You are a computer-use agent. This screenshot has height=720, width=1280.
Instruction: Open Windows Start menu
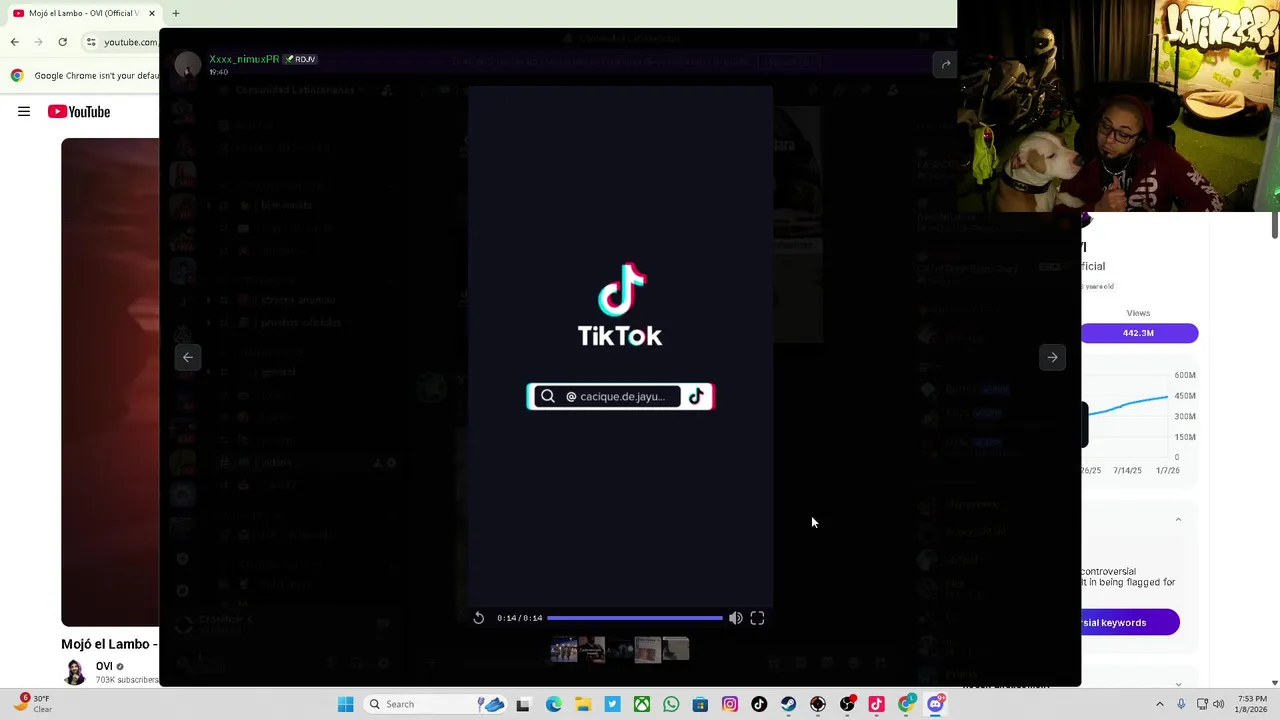345,704
